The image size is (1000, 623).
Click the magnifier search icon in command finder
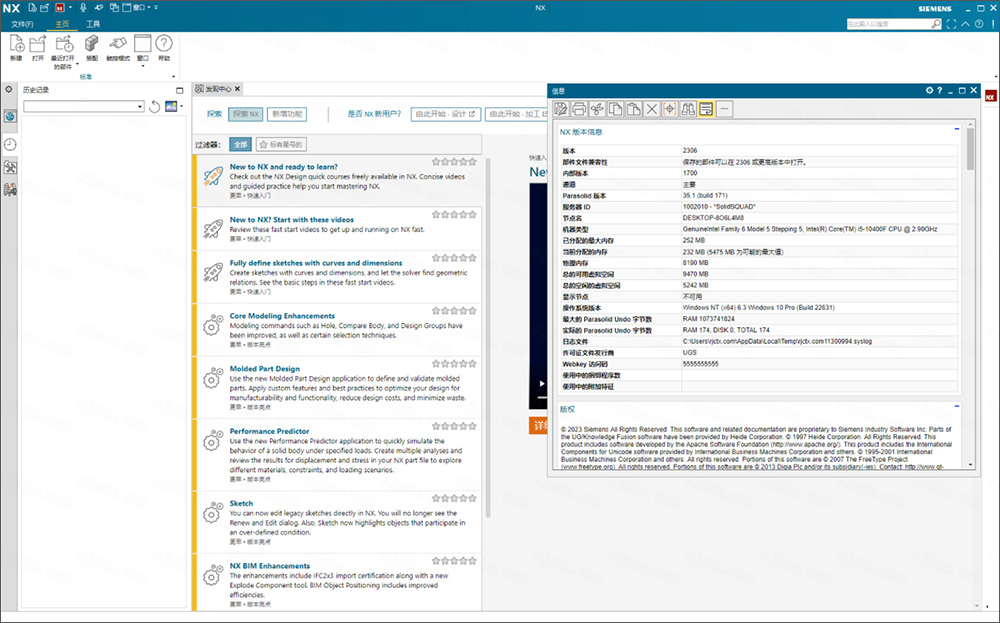tap(936, 24)
